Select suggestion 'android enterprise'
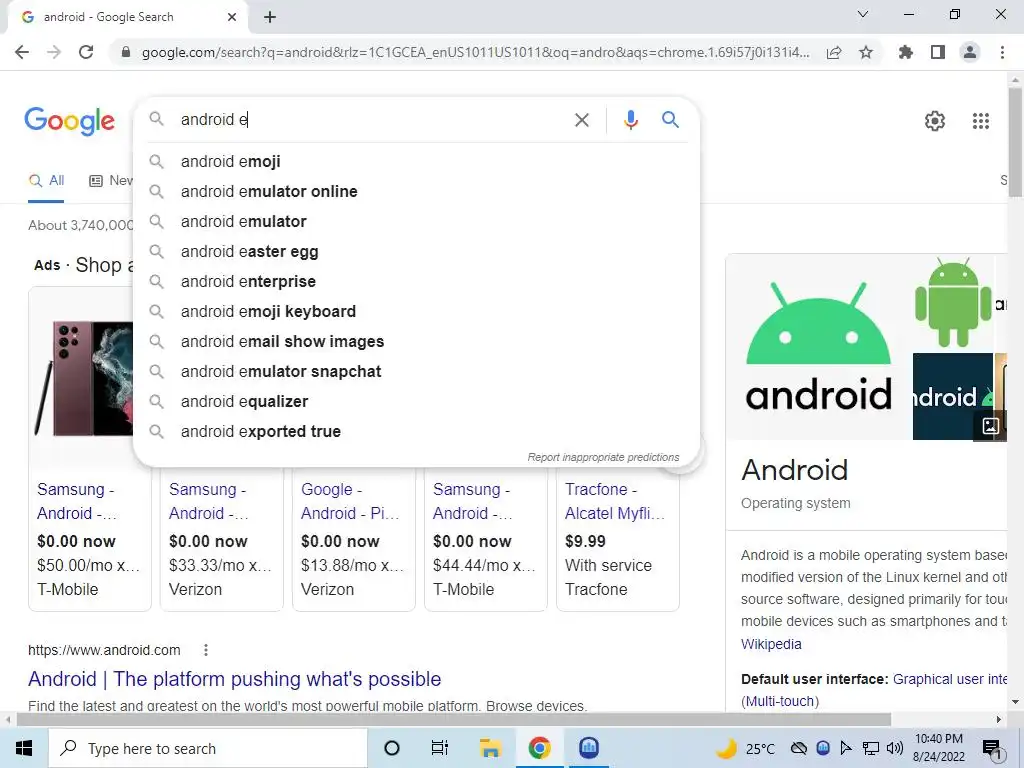This screenshot has width=1024, height=768. pyautogui.click(x=416, y=281)
